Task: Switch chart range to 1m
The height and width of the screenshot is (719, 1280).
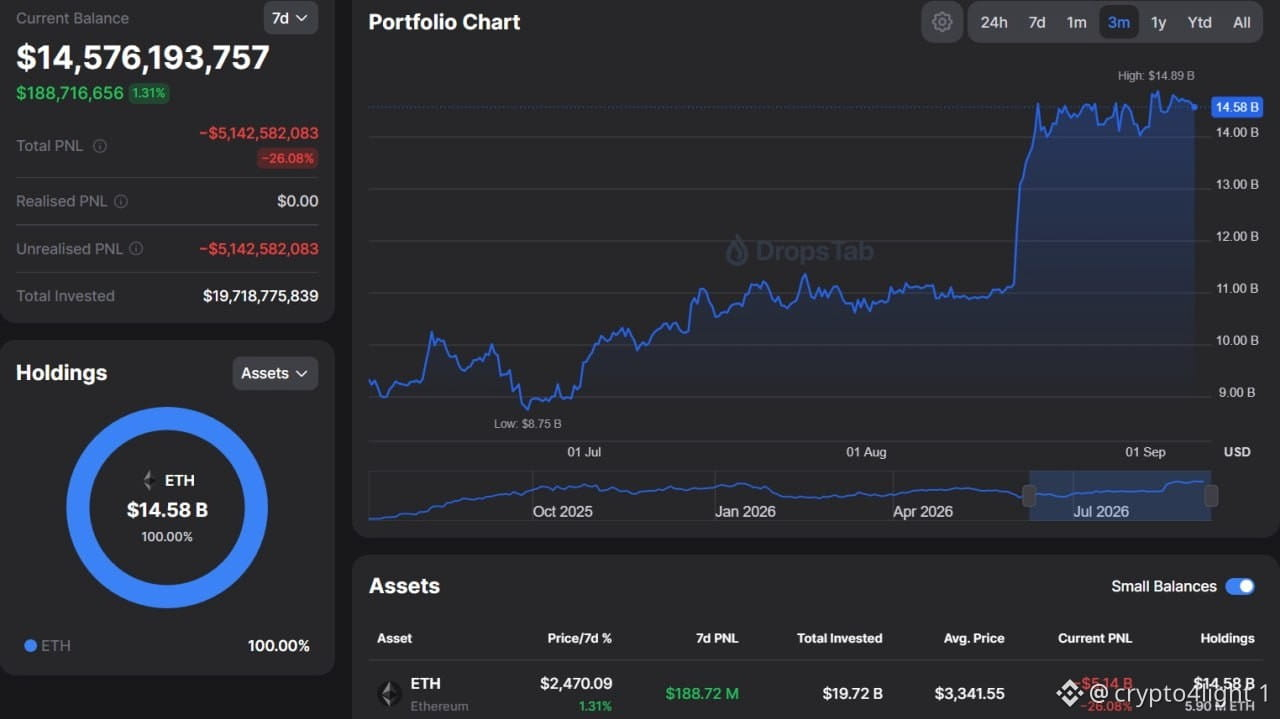Action: (x=1076, y=22)
